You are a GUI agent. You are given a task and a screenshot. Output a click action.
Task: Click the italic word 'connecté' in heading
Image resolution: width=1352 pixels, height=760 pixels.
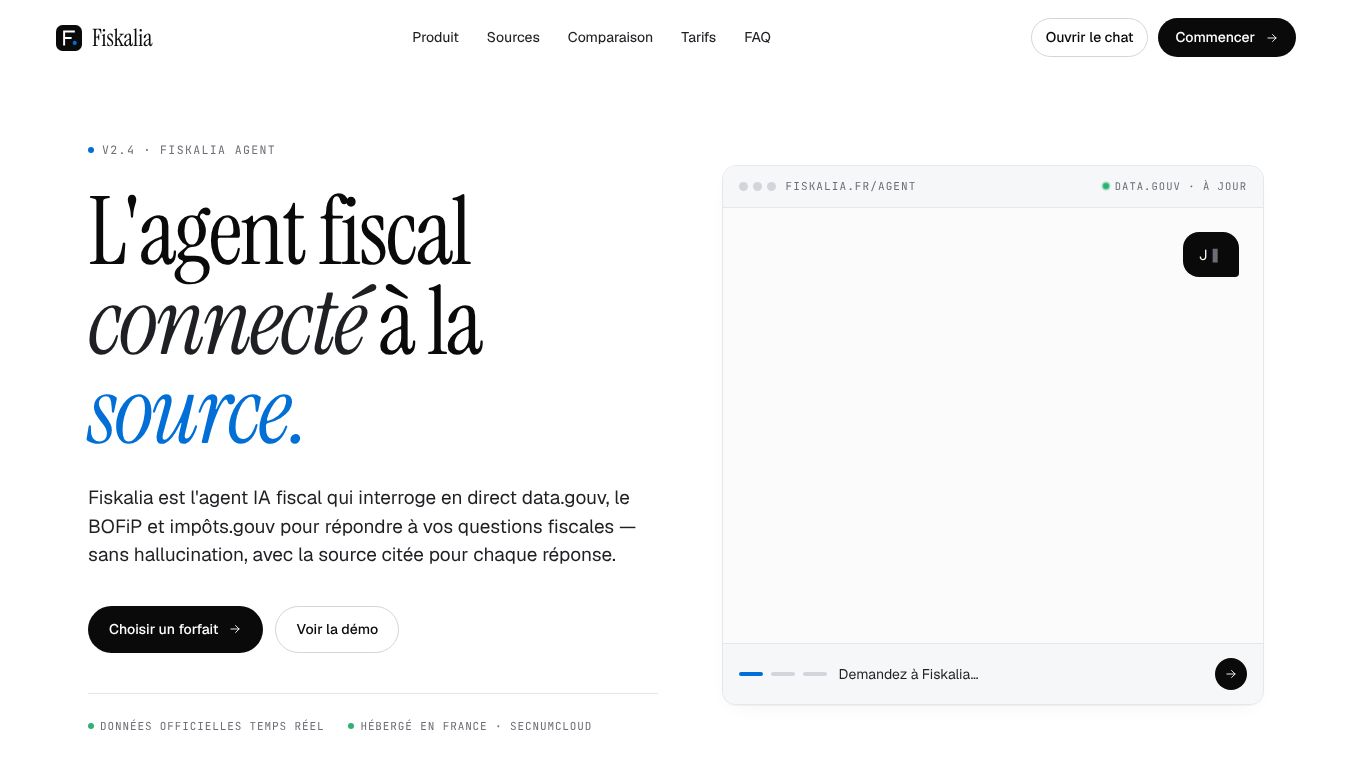coord(232,323)
